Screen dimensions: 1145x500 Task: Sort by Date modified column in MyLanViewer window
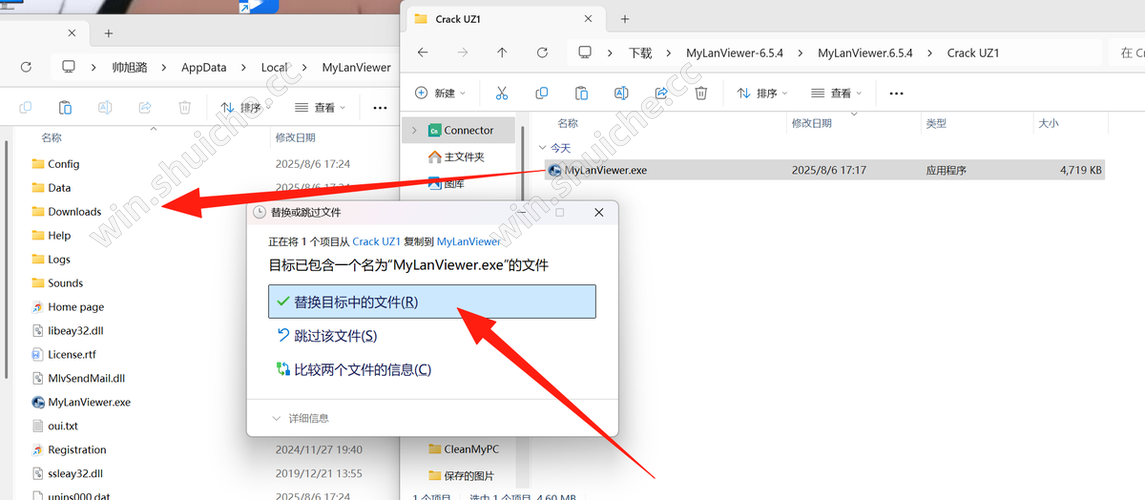point(295,137)
